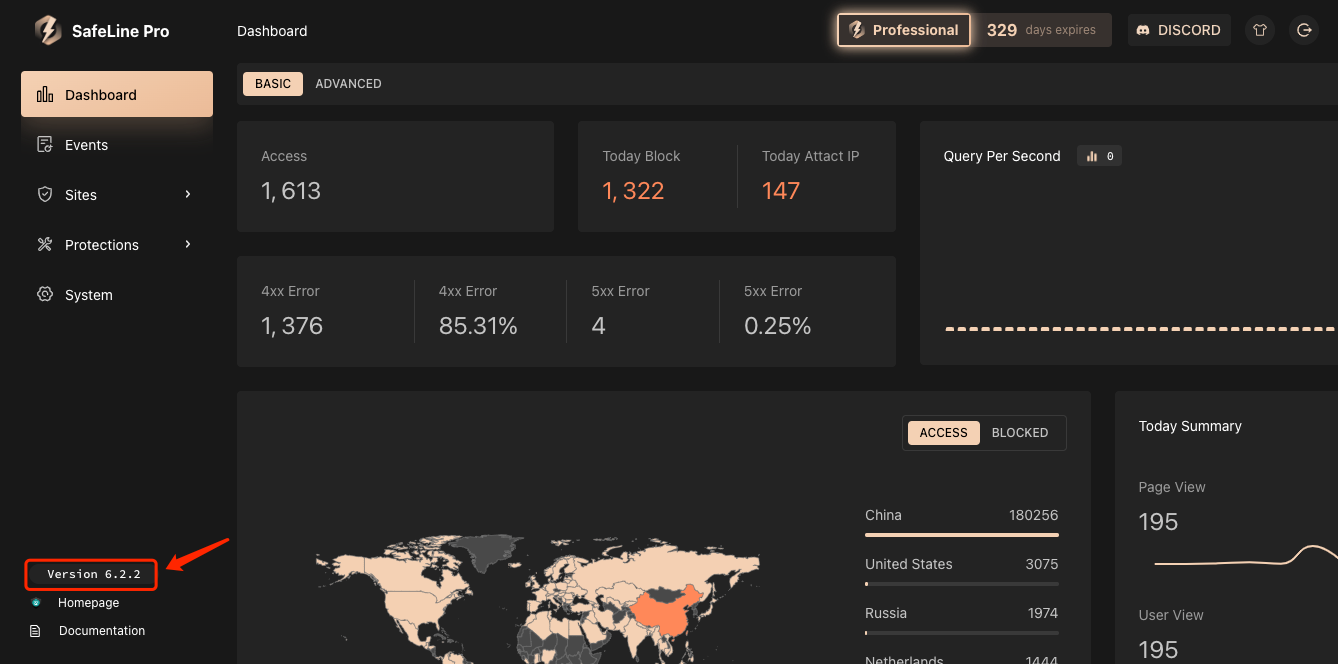Click the Documentation file icon
1338x664 pixels.
[x=36, y=631]
